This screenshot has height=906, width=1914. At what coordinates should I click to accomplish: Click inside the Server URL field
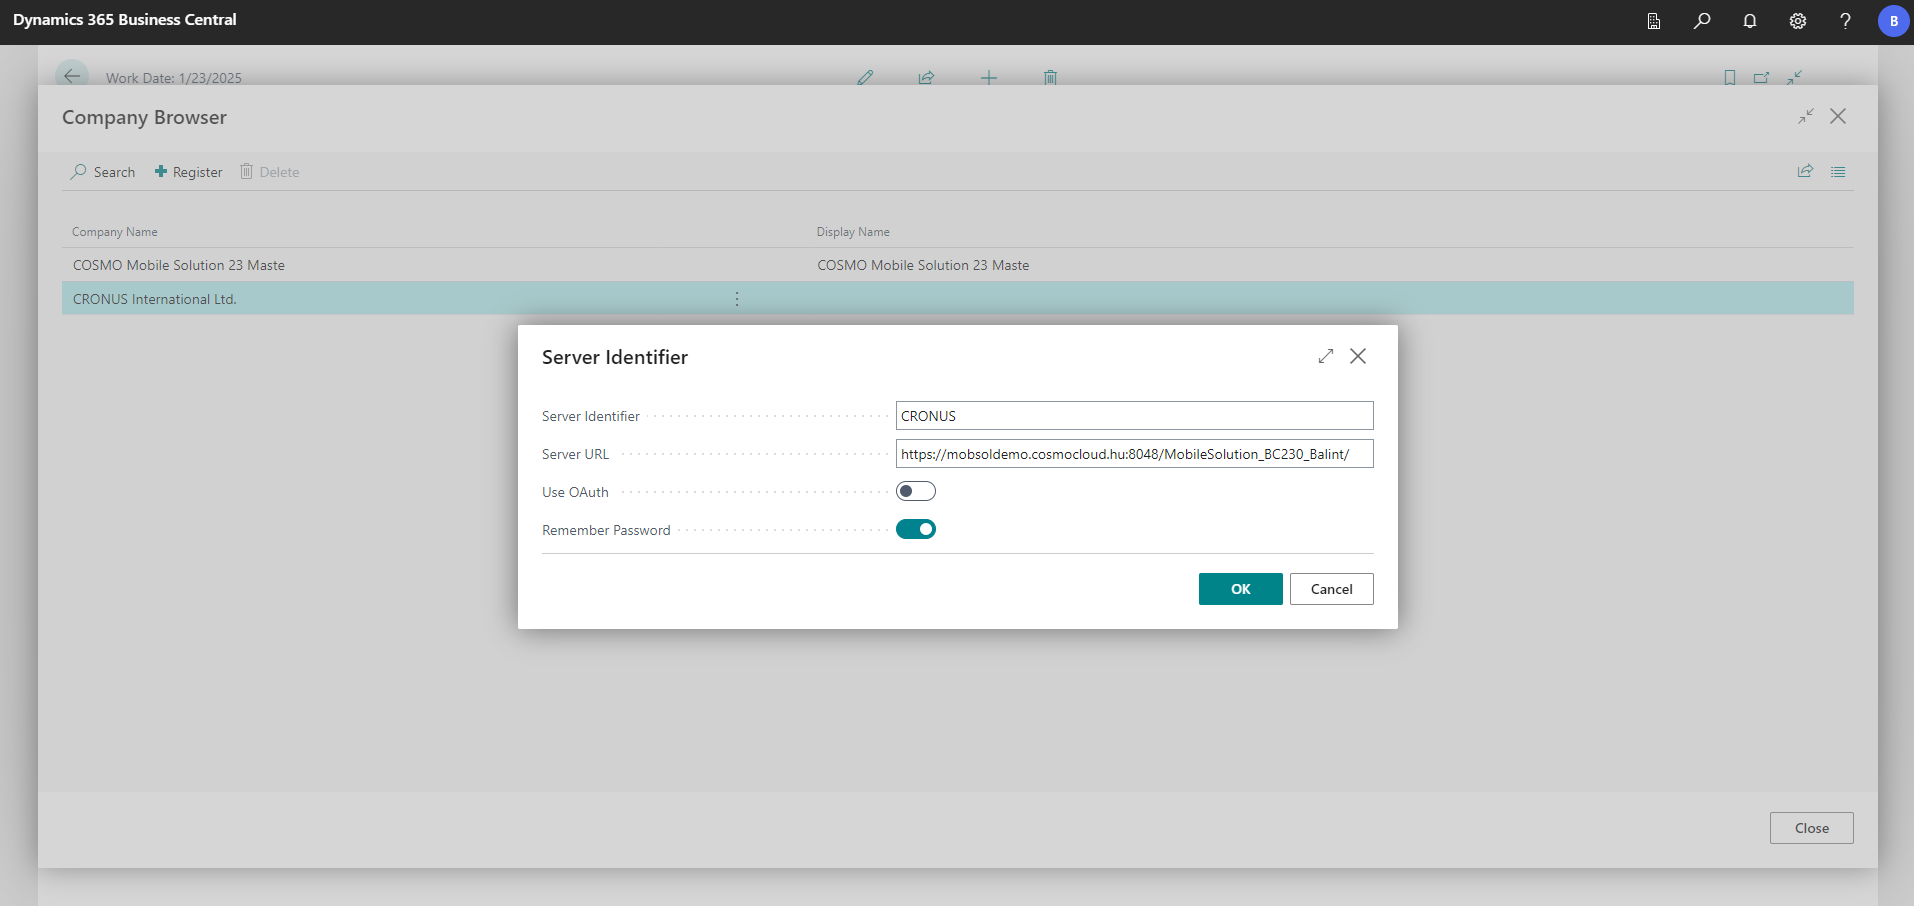[1134, 453]
